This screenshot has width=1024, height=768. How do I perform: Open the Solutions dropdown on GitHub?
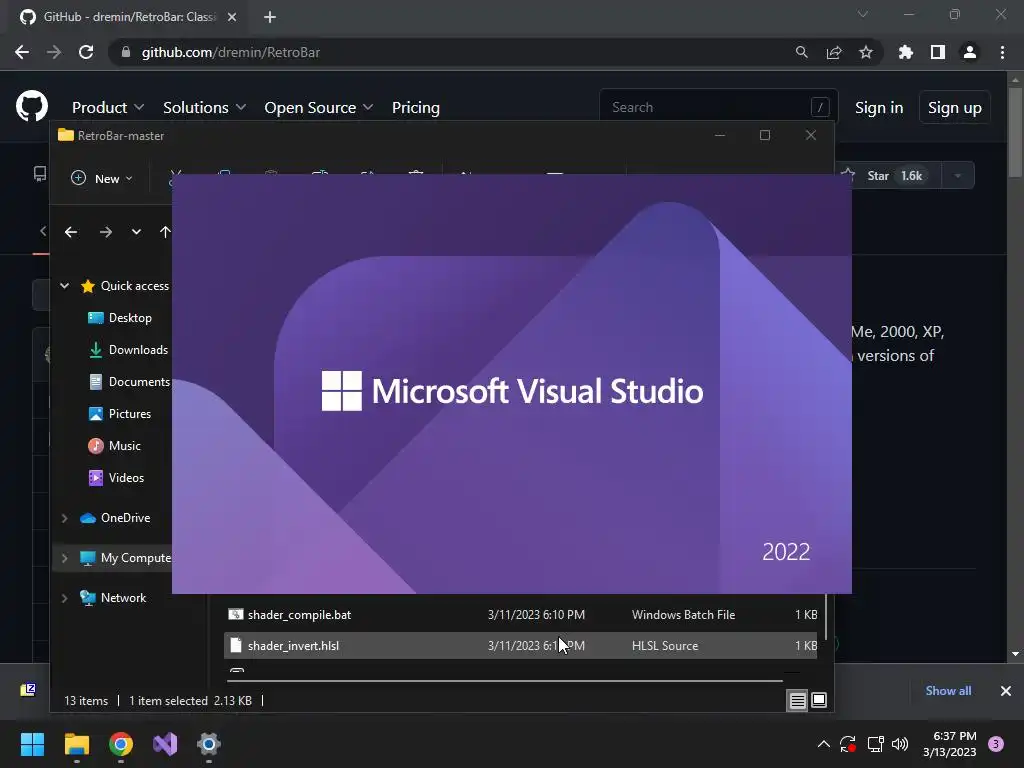(204, 107)
